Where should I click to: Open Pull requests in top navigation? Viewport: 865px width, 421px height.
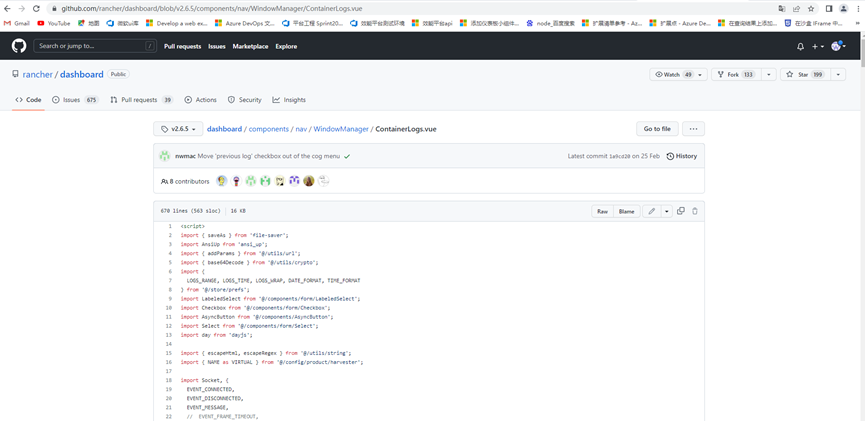pyautogui.click(x=183, y=46)
